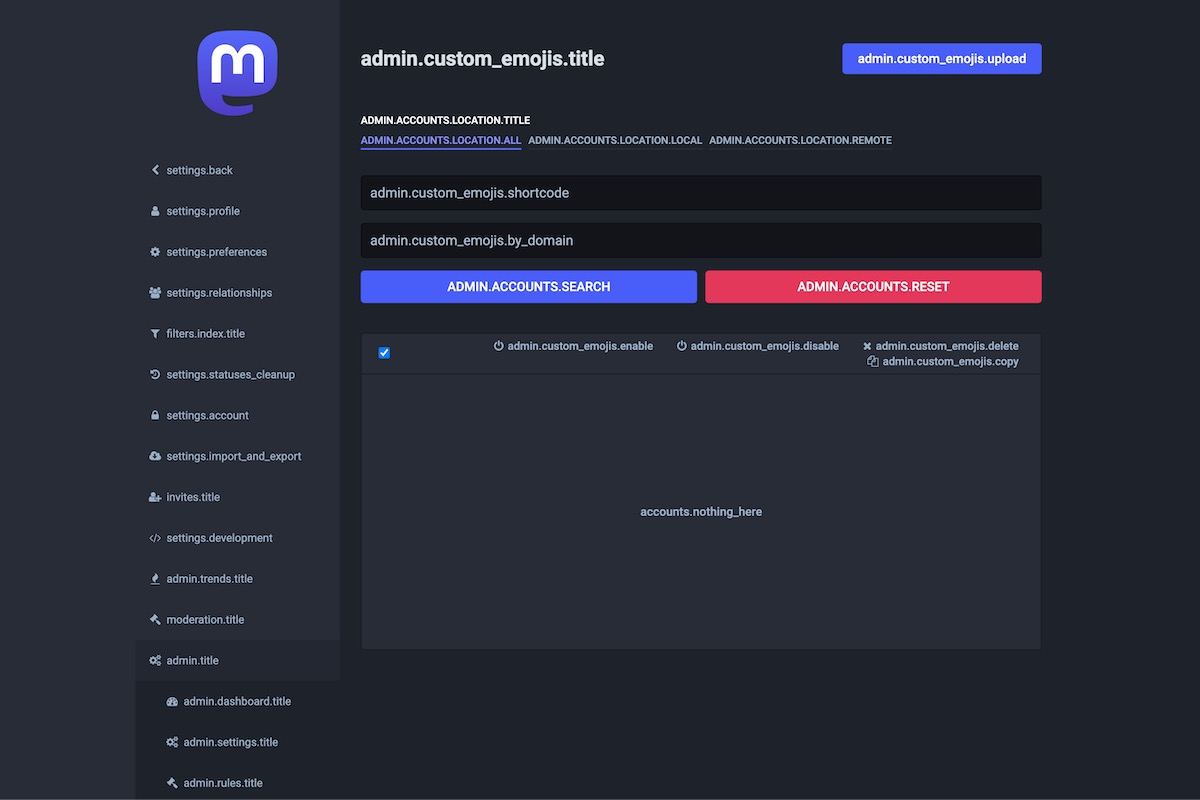Select the ADMIN.ACCOUNTS.LOCATION.REMOTE filter tab

[800, 141]
